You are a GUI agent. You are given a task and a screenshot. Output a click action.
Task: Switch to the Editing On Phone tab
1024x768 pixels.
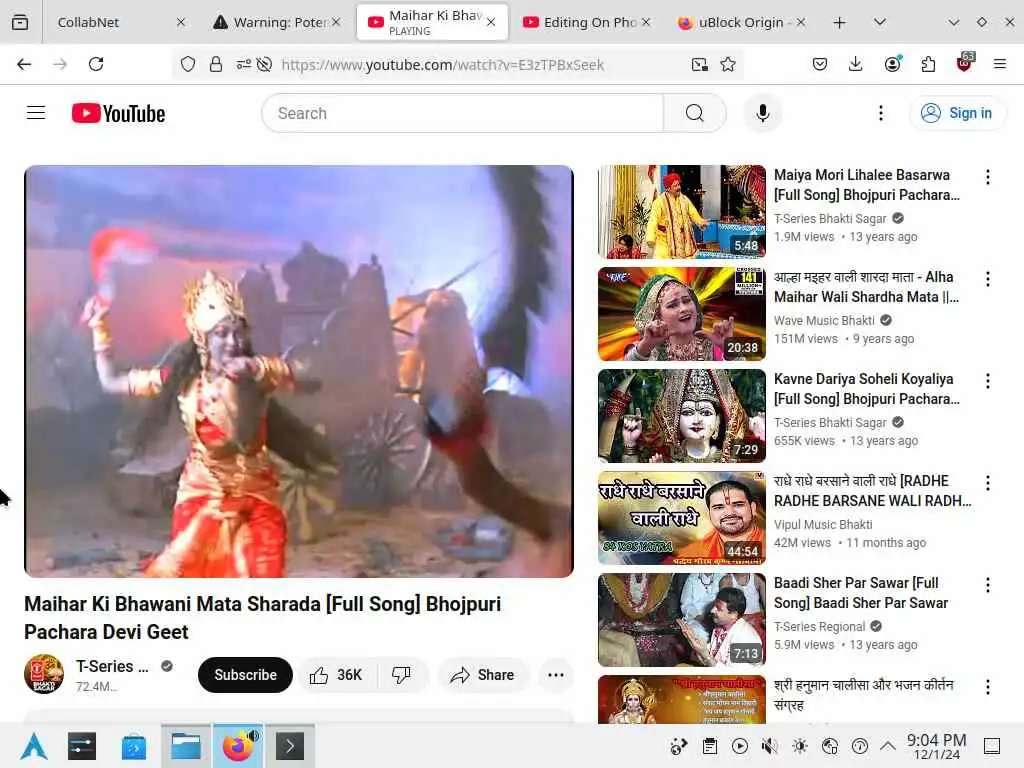click(x=586, y=22)
